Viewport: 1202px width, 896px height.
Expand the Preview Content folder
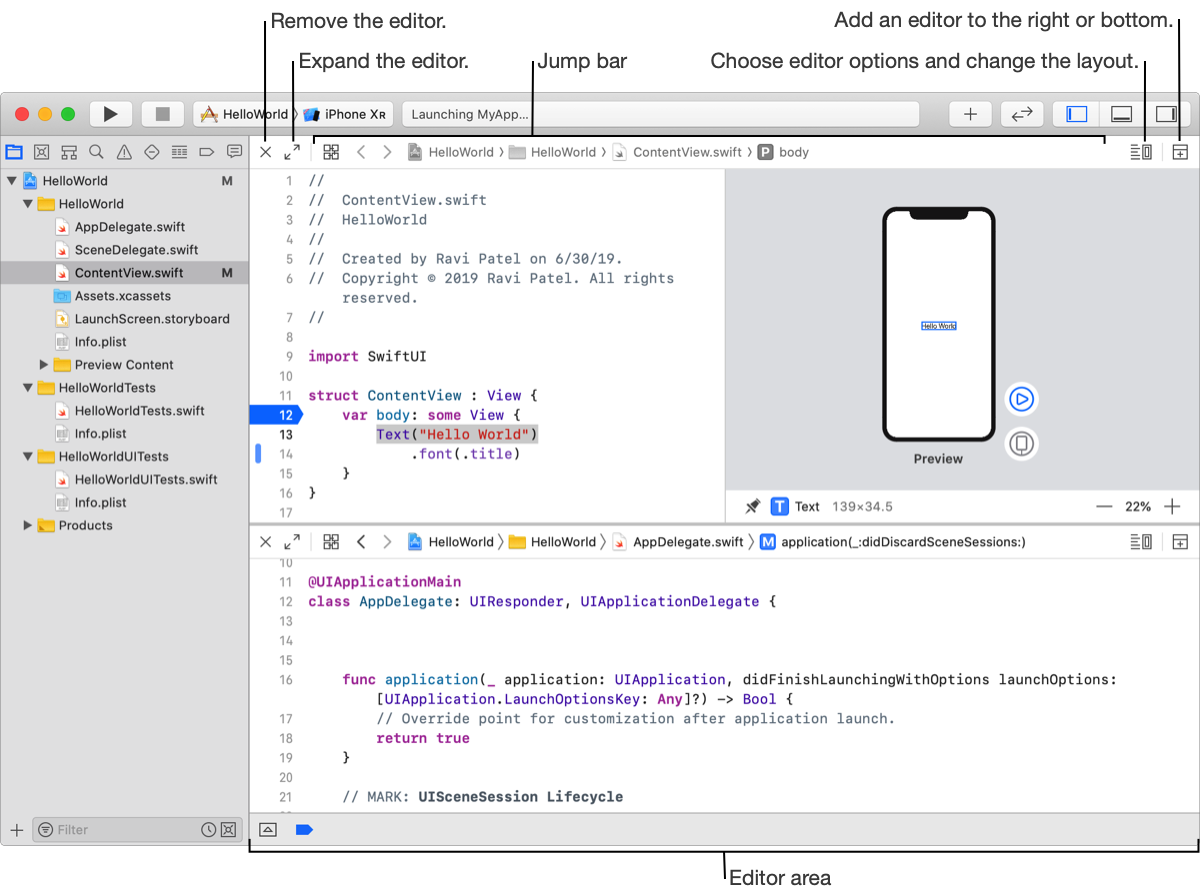coord(44,365)
